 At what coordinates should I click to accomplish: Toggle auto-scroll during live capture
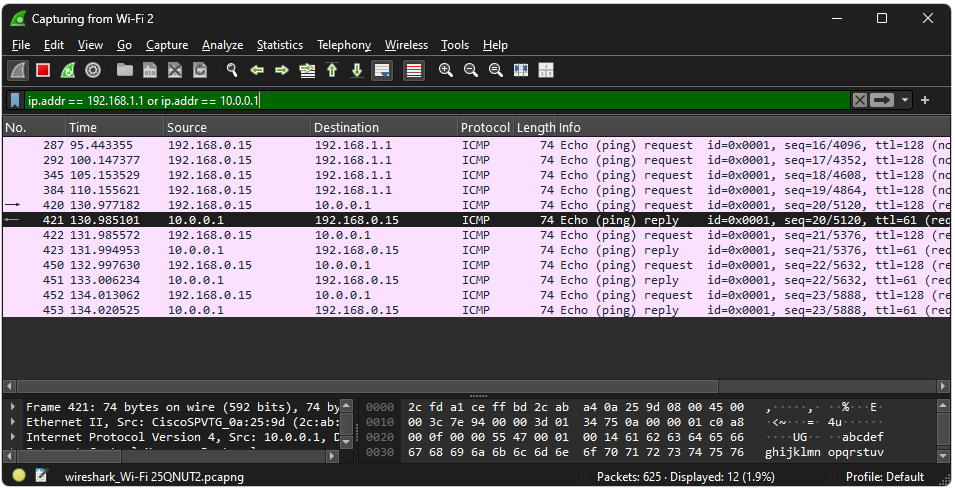tap(381, 70)
